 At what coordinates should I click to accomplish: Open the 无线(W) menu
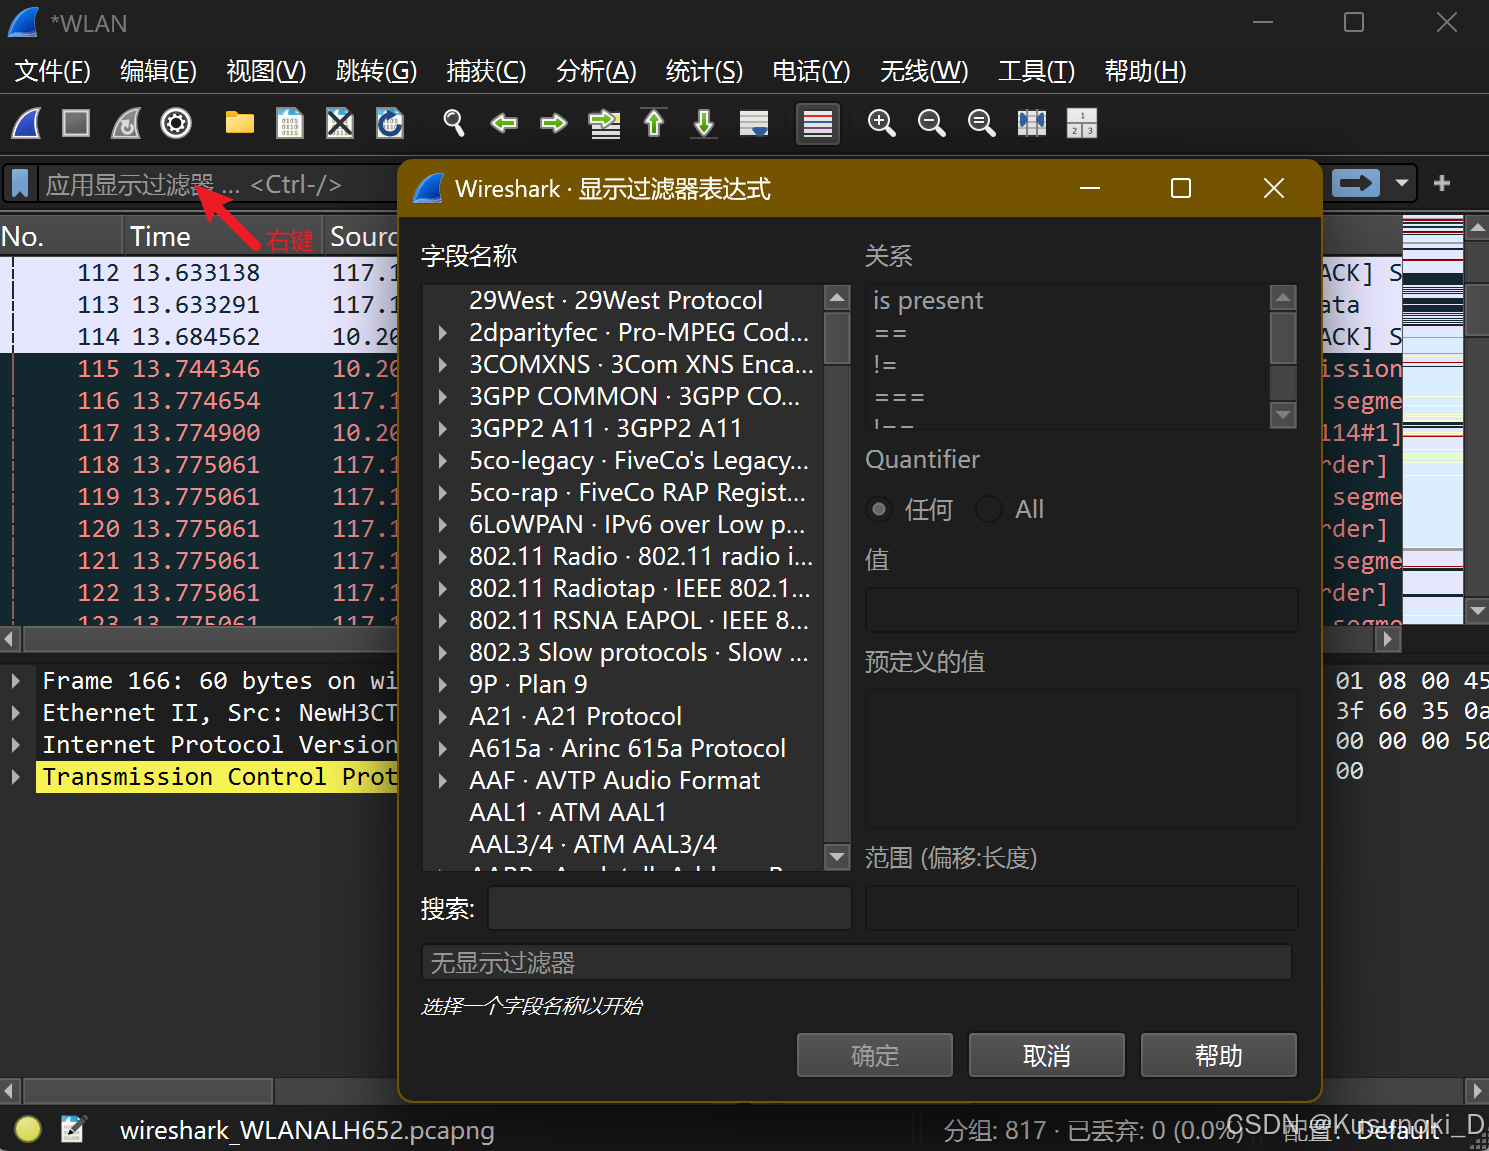pos(924,71)
